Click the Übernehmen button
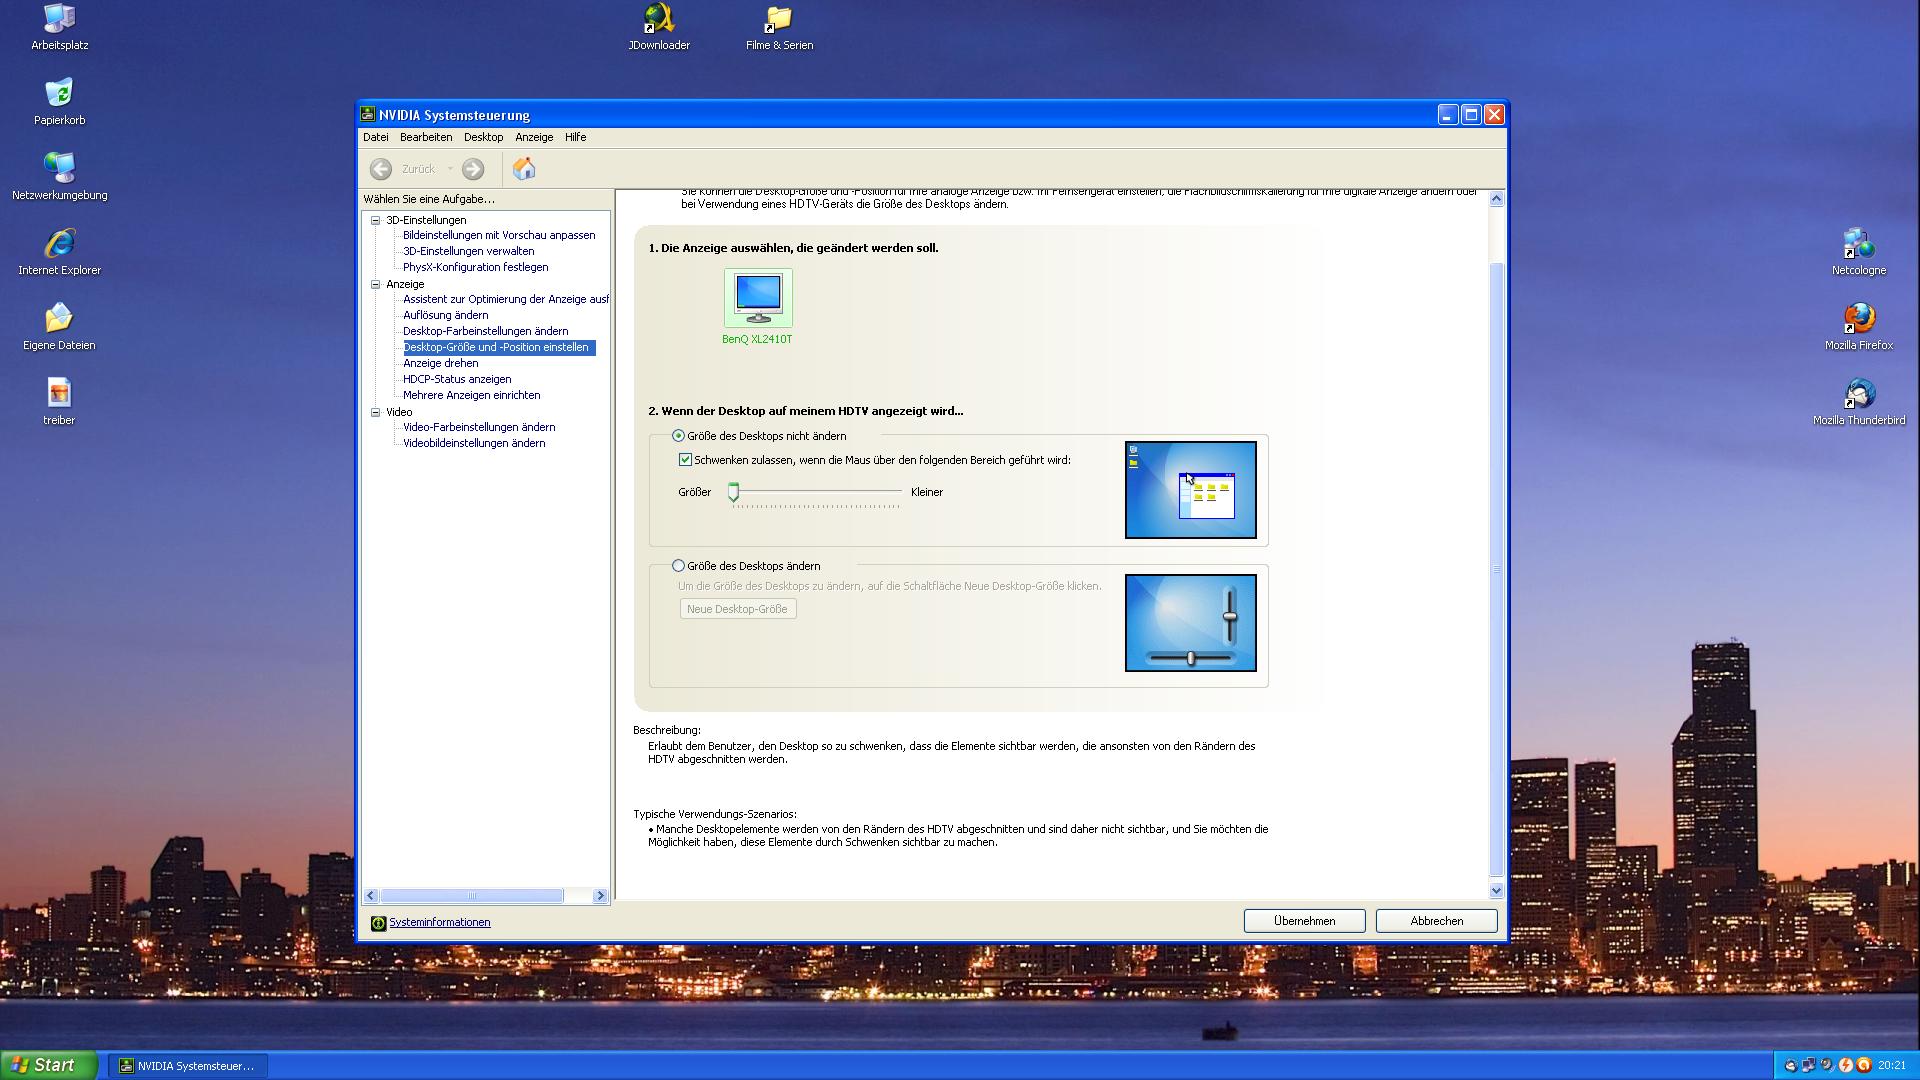The width and height of the screenshot is (1920, 1080). [1304, 921]
